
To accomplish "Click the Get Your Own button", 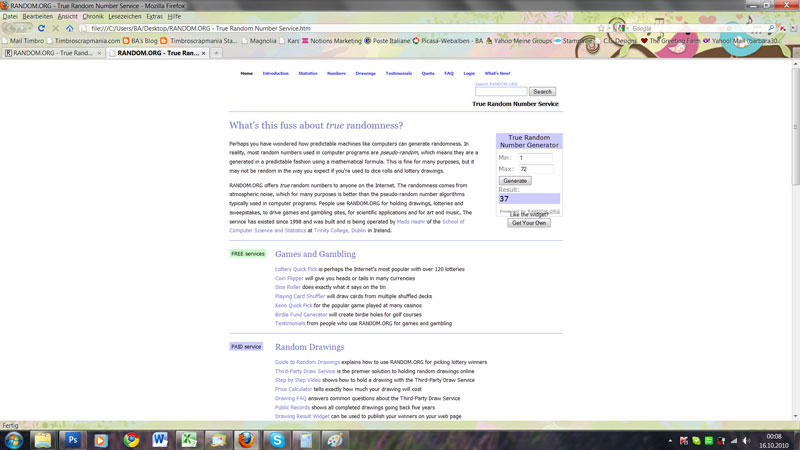I will coord(529,223).
